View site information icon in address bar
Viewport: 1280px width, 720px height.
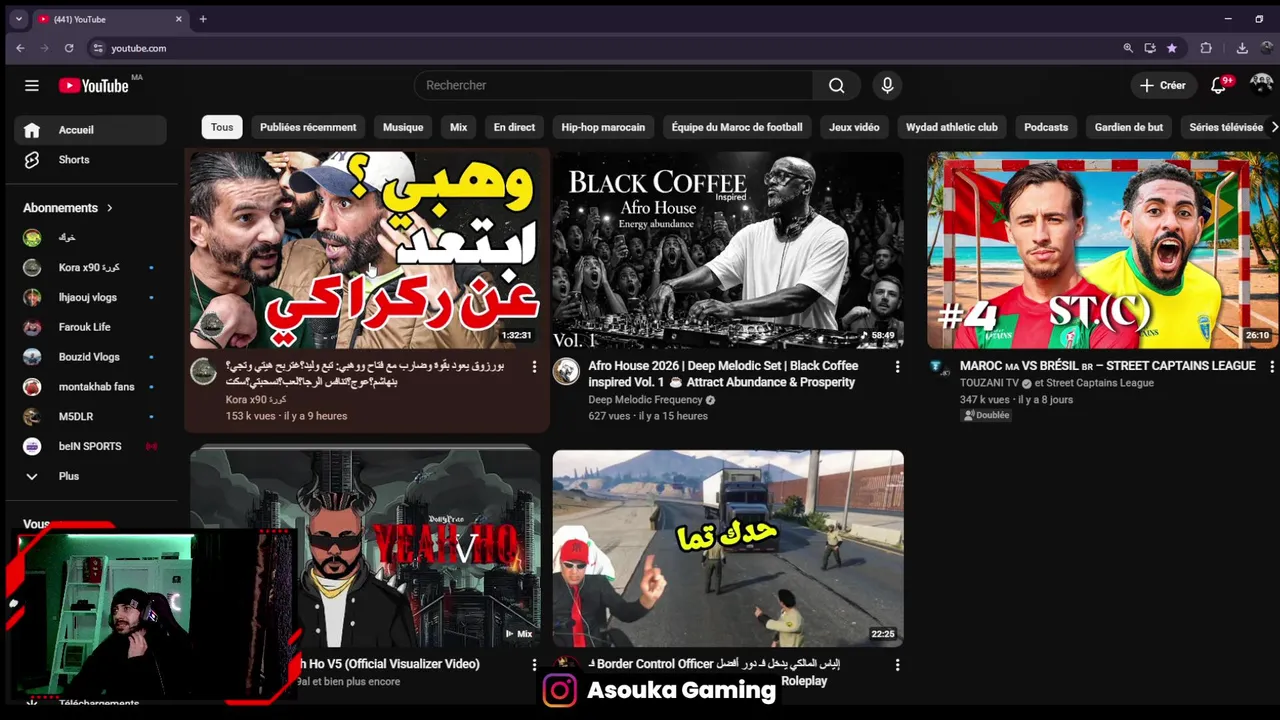pos(97,48)
